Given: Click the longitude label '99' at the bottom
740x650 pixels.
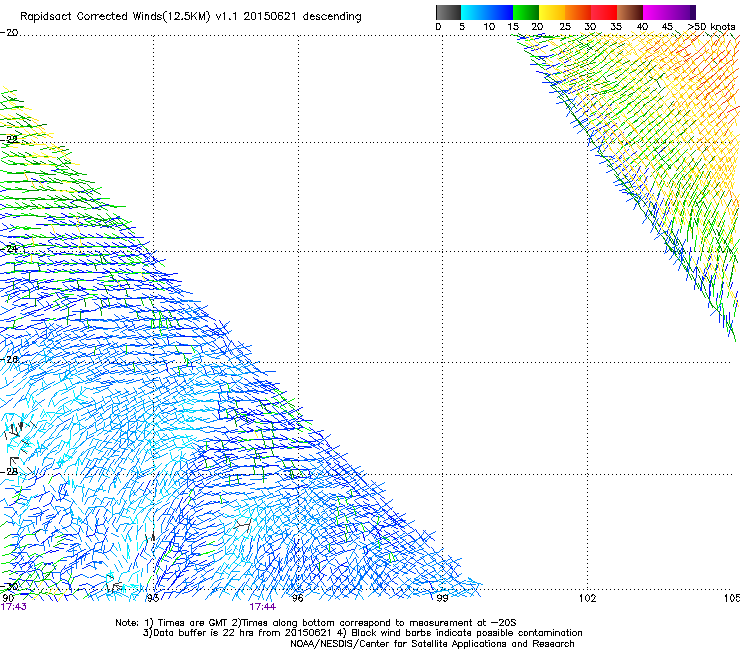Looking at the screenshot, I should (x=442, y=598).
